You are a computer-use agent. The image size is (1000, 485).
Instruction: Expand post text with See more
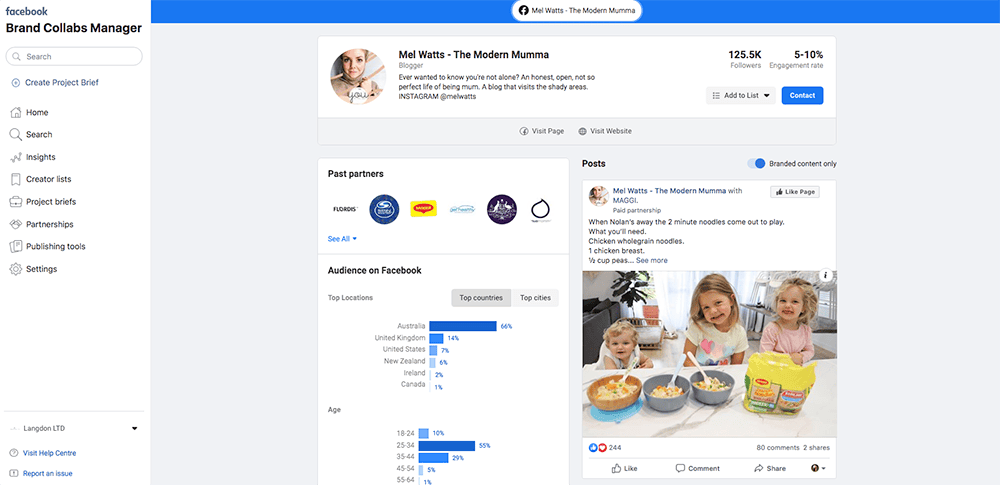(x=651, y=260)
